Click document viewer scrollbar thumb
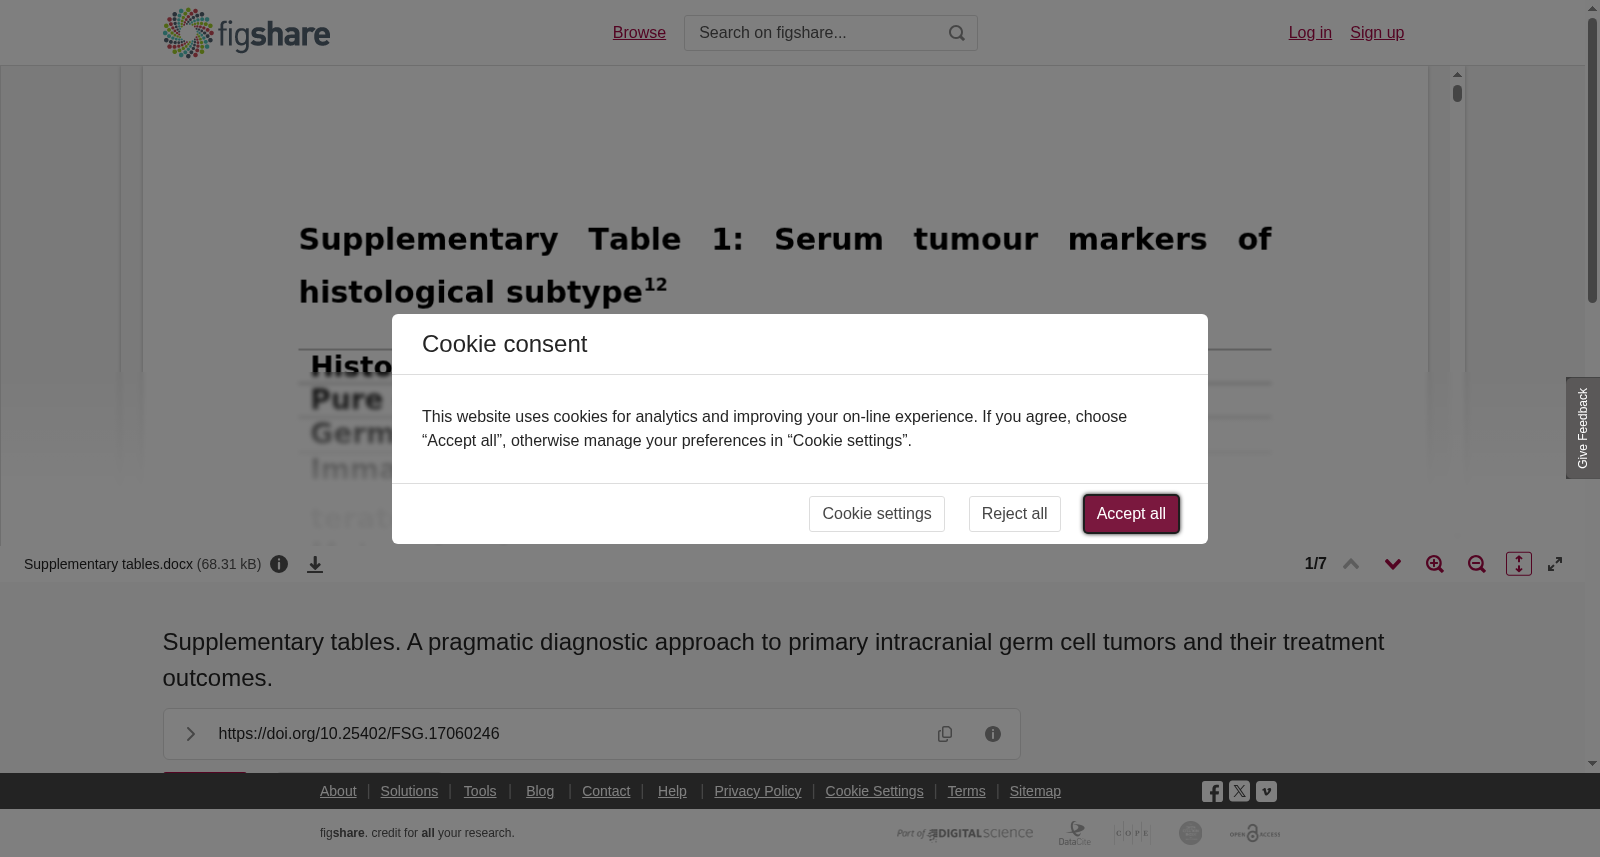The width and height of the screenshot is (1600, 857). point(1458,93)
